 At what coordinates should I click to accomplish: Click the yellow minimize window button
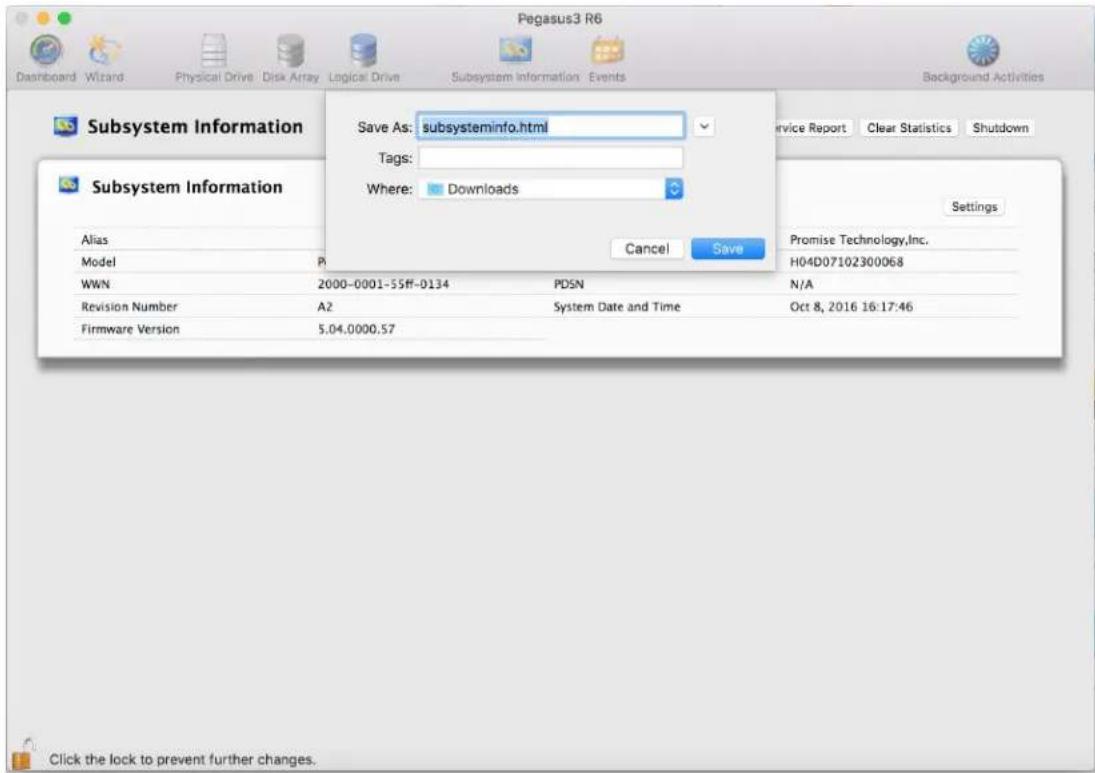point(43,18)
